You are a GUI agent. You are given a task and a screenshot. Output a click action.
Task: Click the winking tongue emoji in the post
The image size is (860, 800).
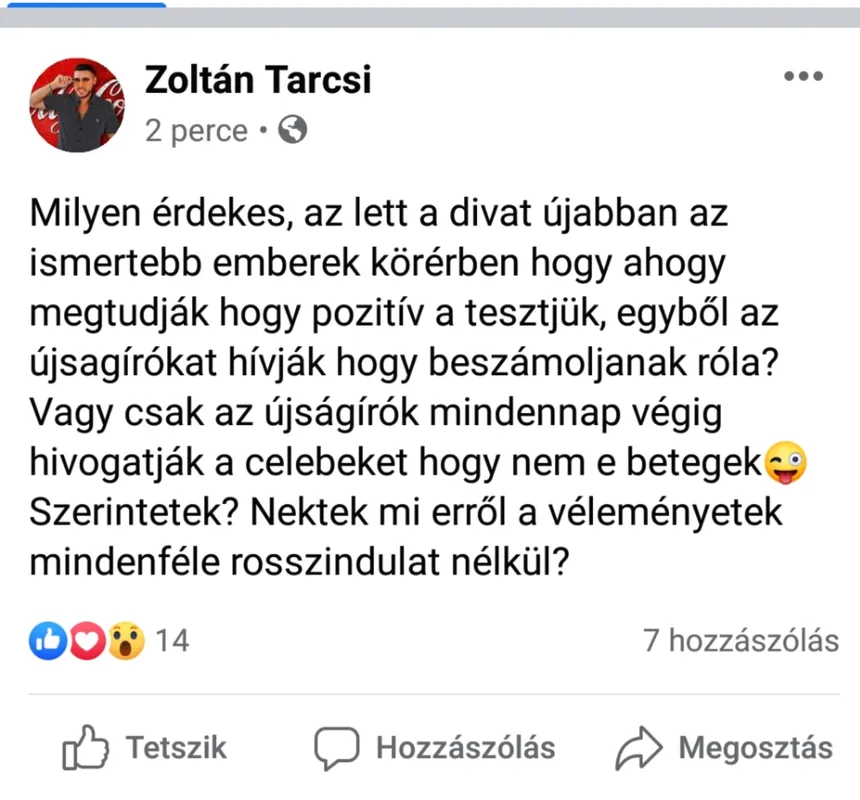click(x=786, y=465)
